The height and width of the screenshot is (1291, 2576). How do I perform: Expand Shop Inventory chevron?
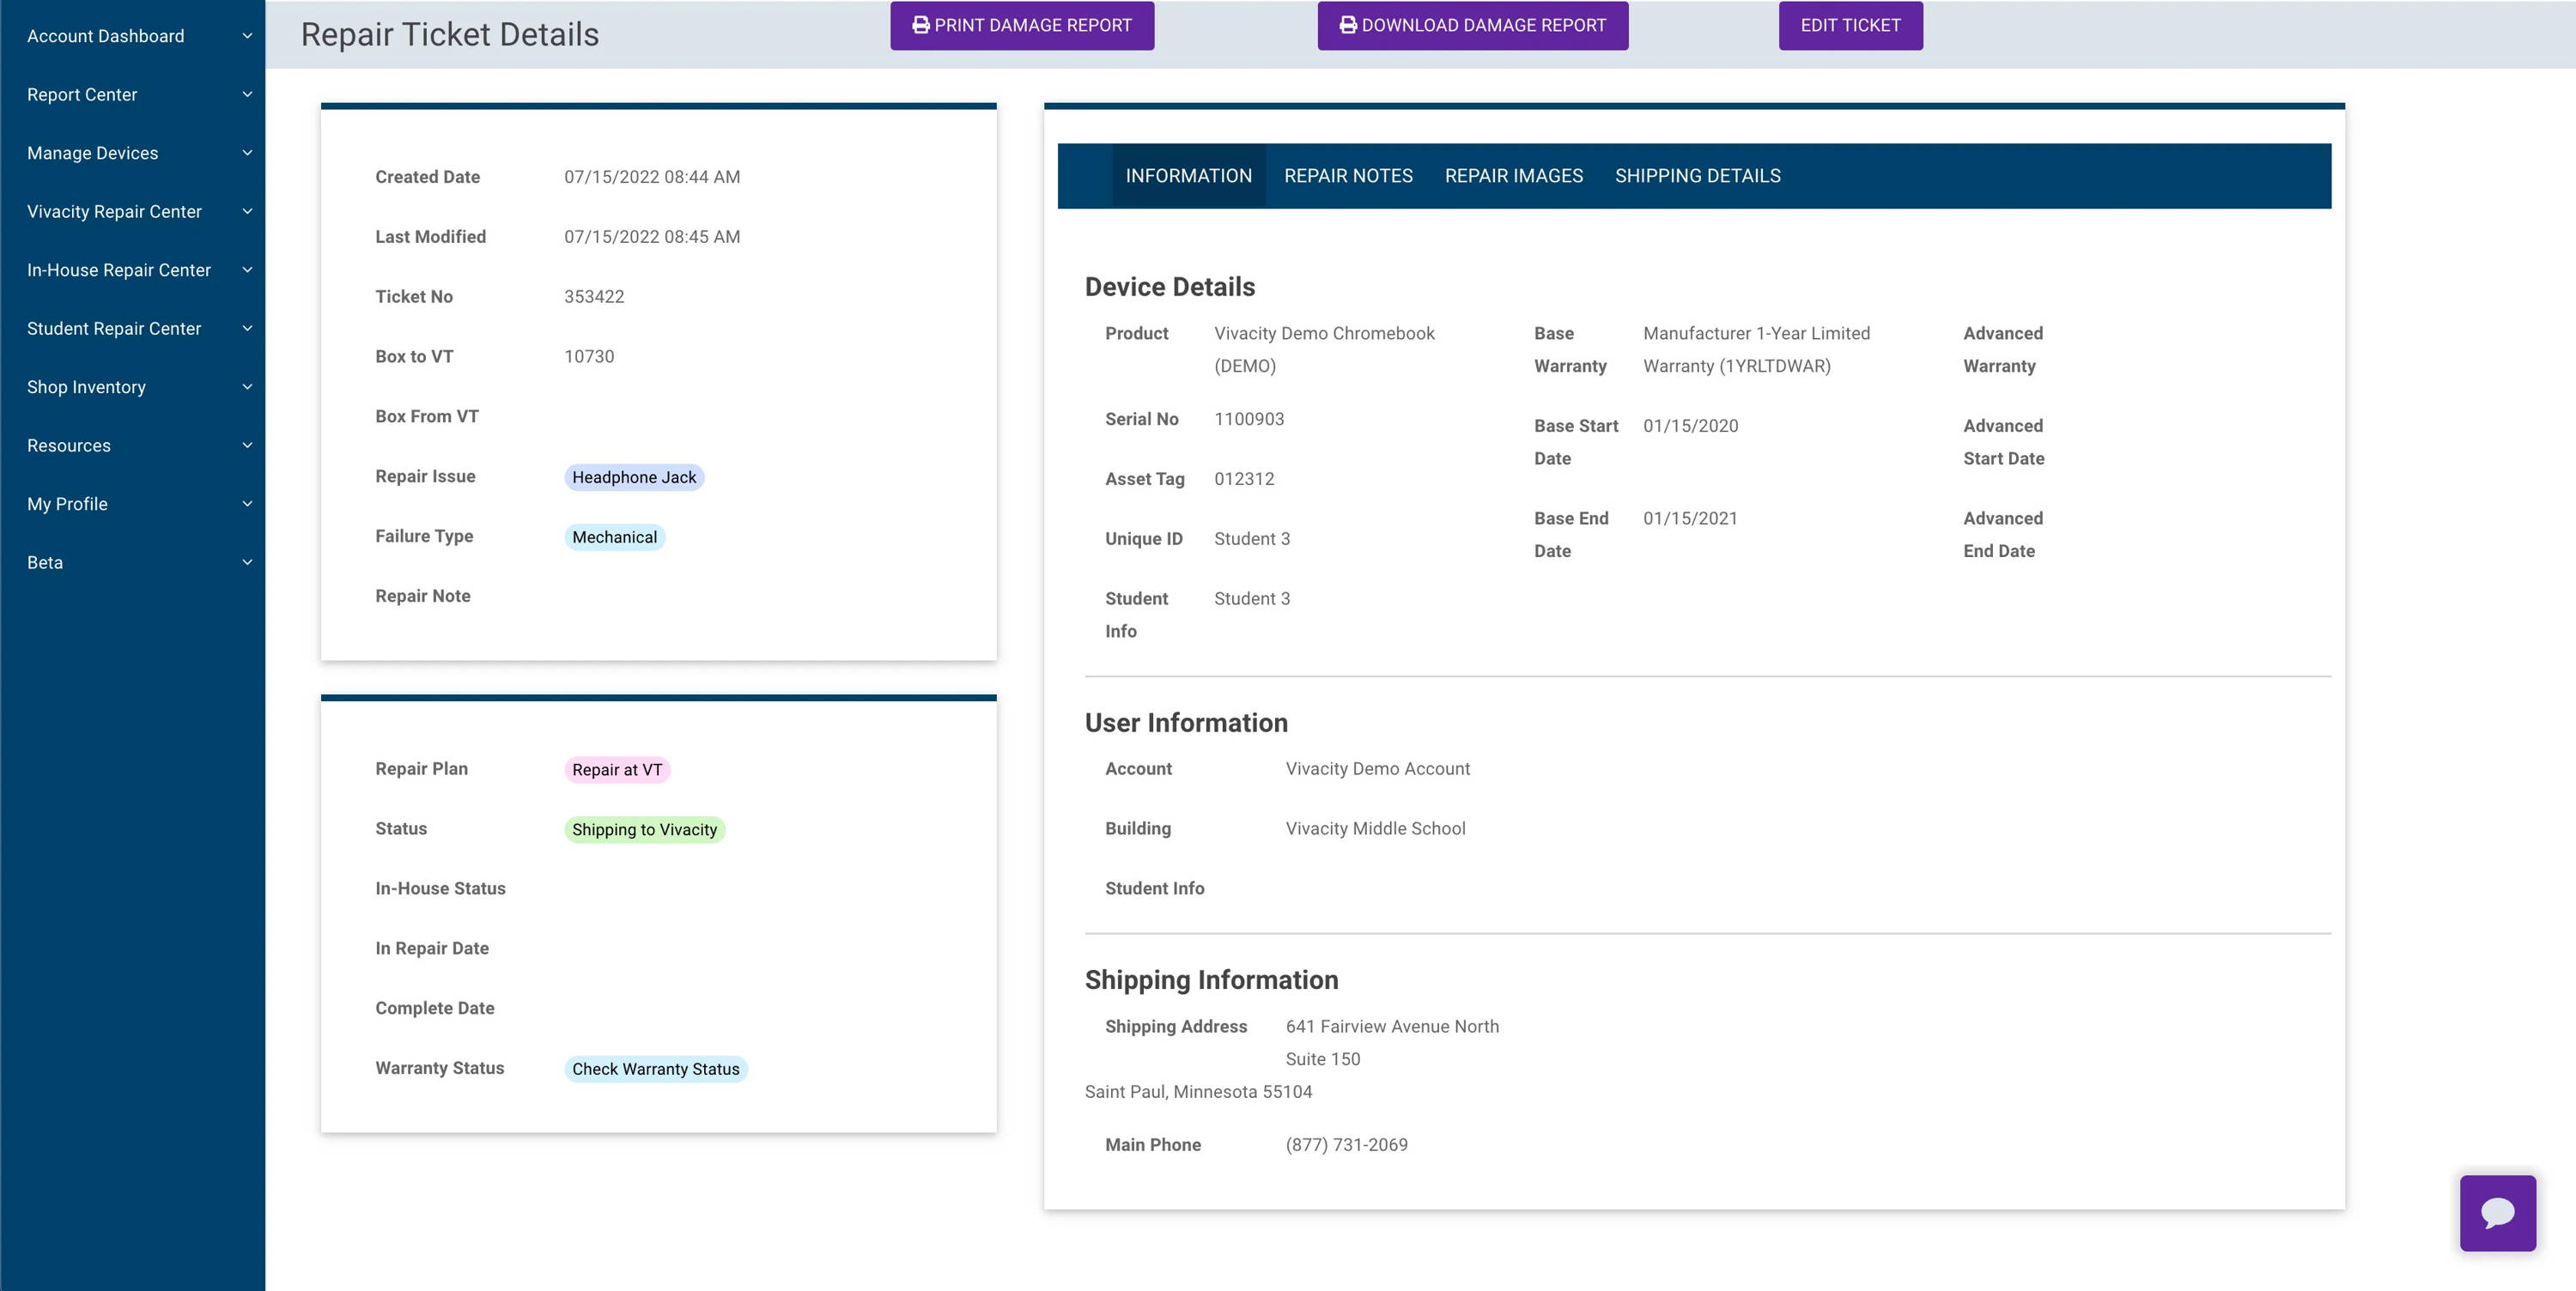[x=247, y=387]
